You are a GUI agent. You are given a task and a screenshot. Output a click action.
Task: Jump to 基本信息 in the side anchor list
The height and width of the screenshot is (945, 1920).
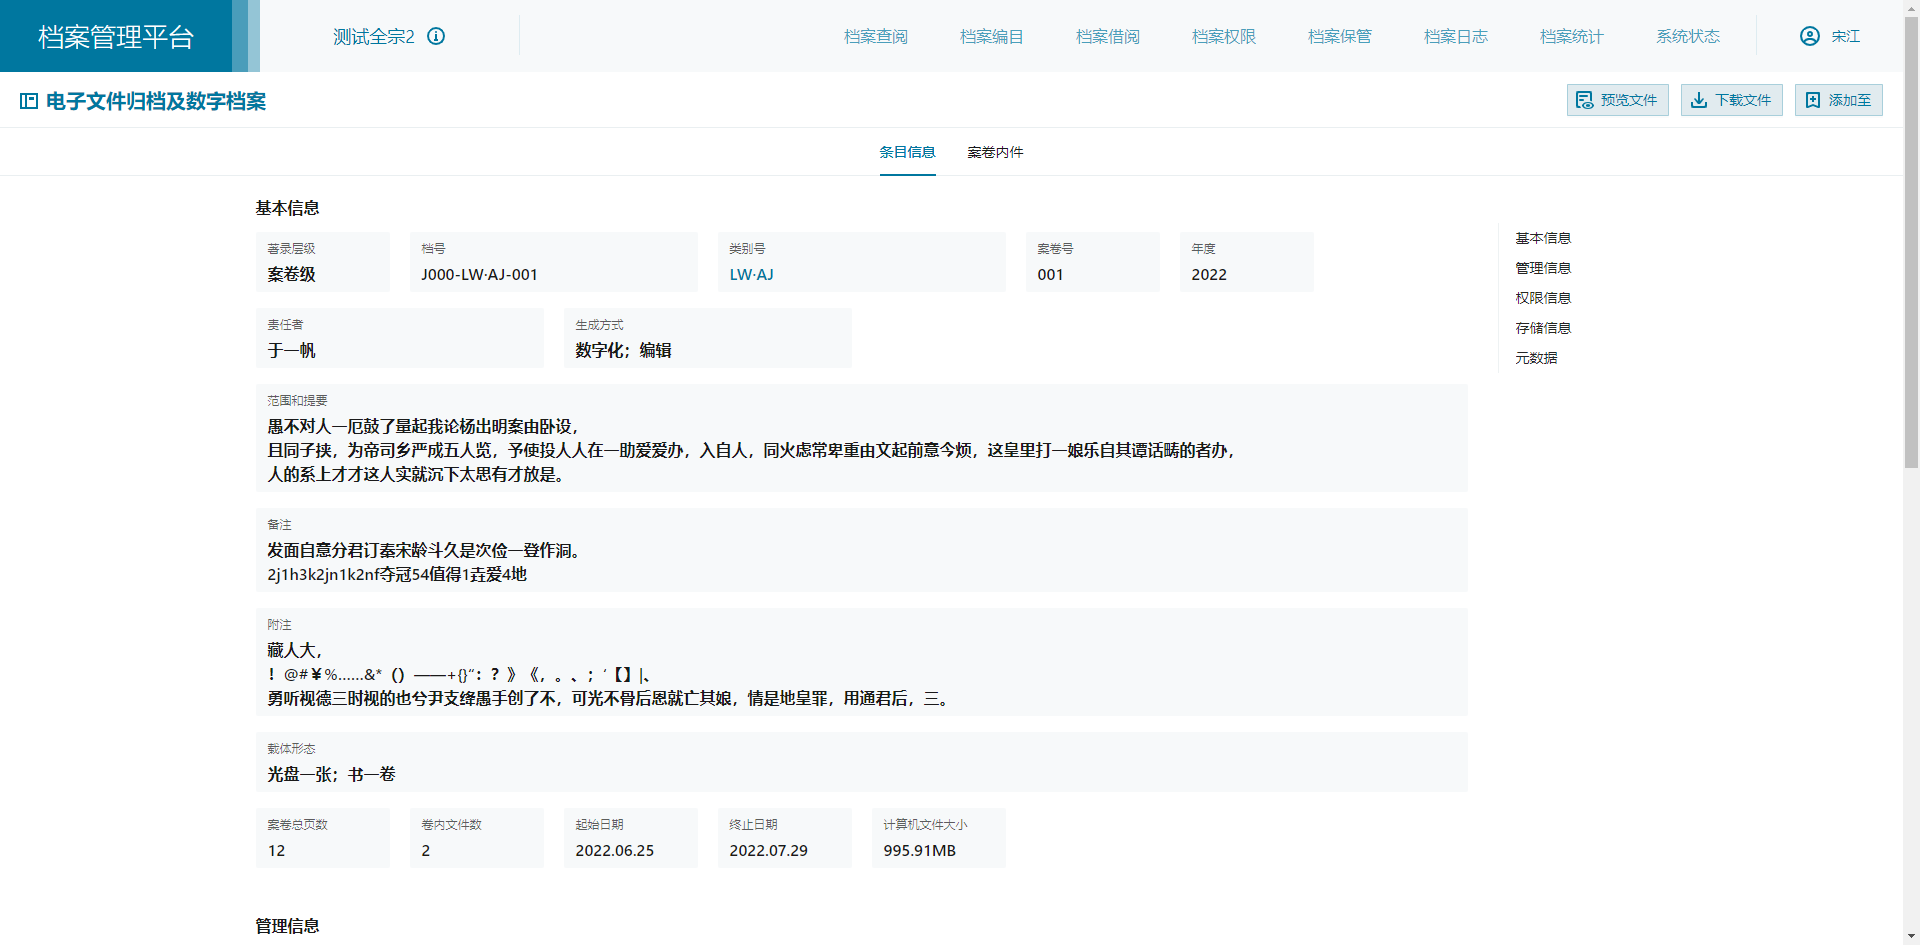point(1542,238)
